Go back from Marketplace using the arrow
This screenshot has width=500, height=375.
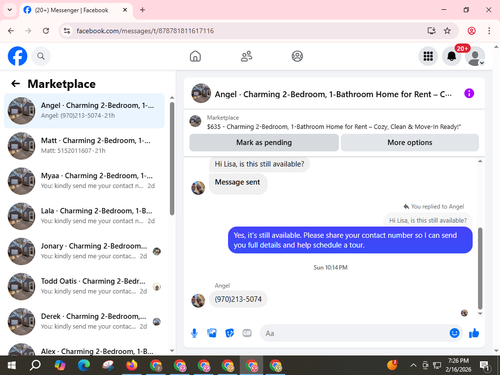(15, 84)
